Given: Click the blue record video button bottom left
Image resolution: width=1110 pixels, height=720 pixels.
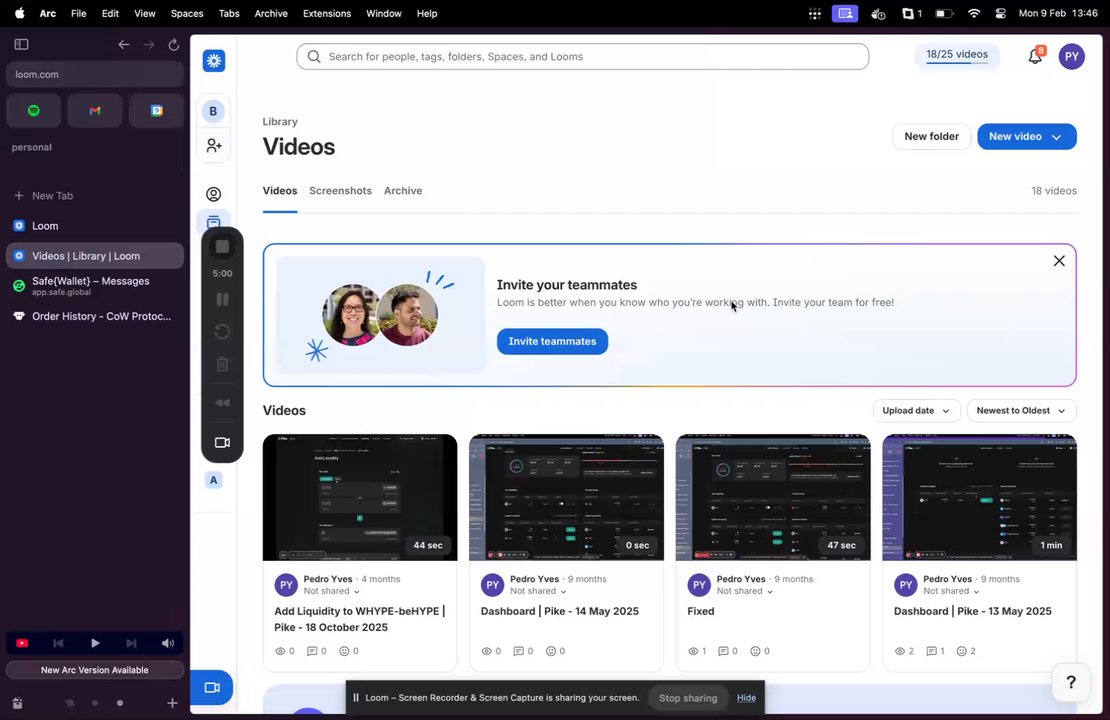Looking at the screenshot, I should (x=212, y=687).
